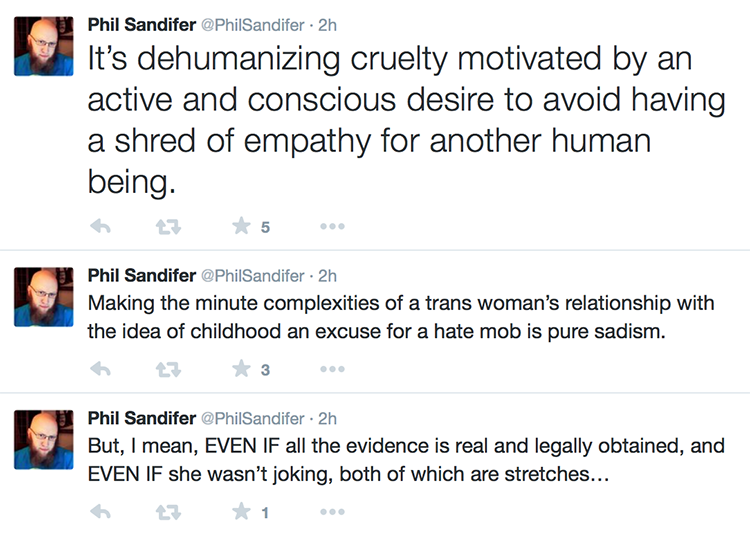This screenshot has height=535, width=750.
Task: Click Phil Sandifer name on third tweet
Action: [x=142, y=418]
